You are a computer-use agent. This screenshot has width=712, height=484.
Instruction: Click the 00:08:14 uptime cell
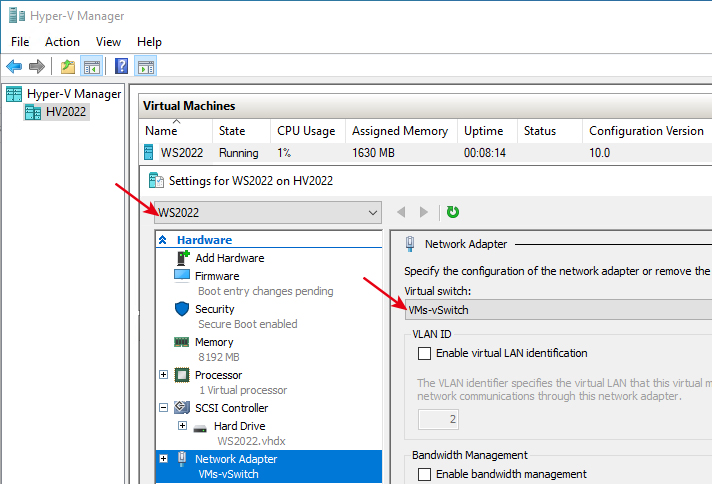point(485,153)
